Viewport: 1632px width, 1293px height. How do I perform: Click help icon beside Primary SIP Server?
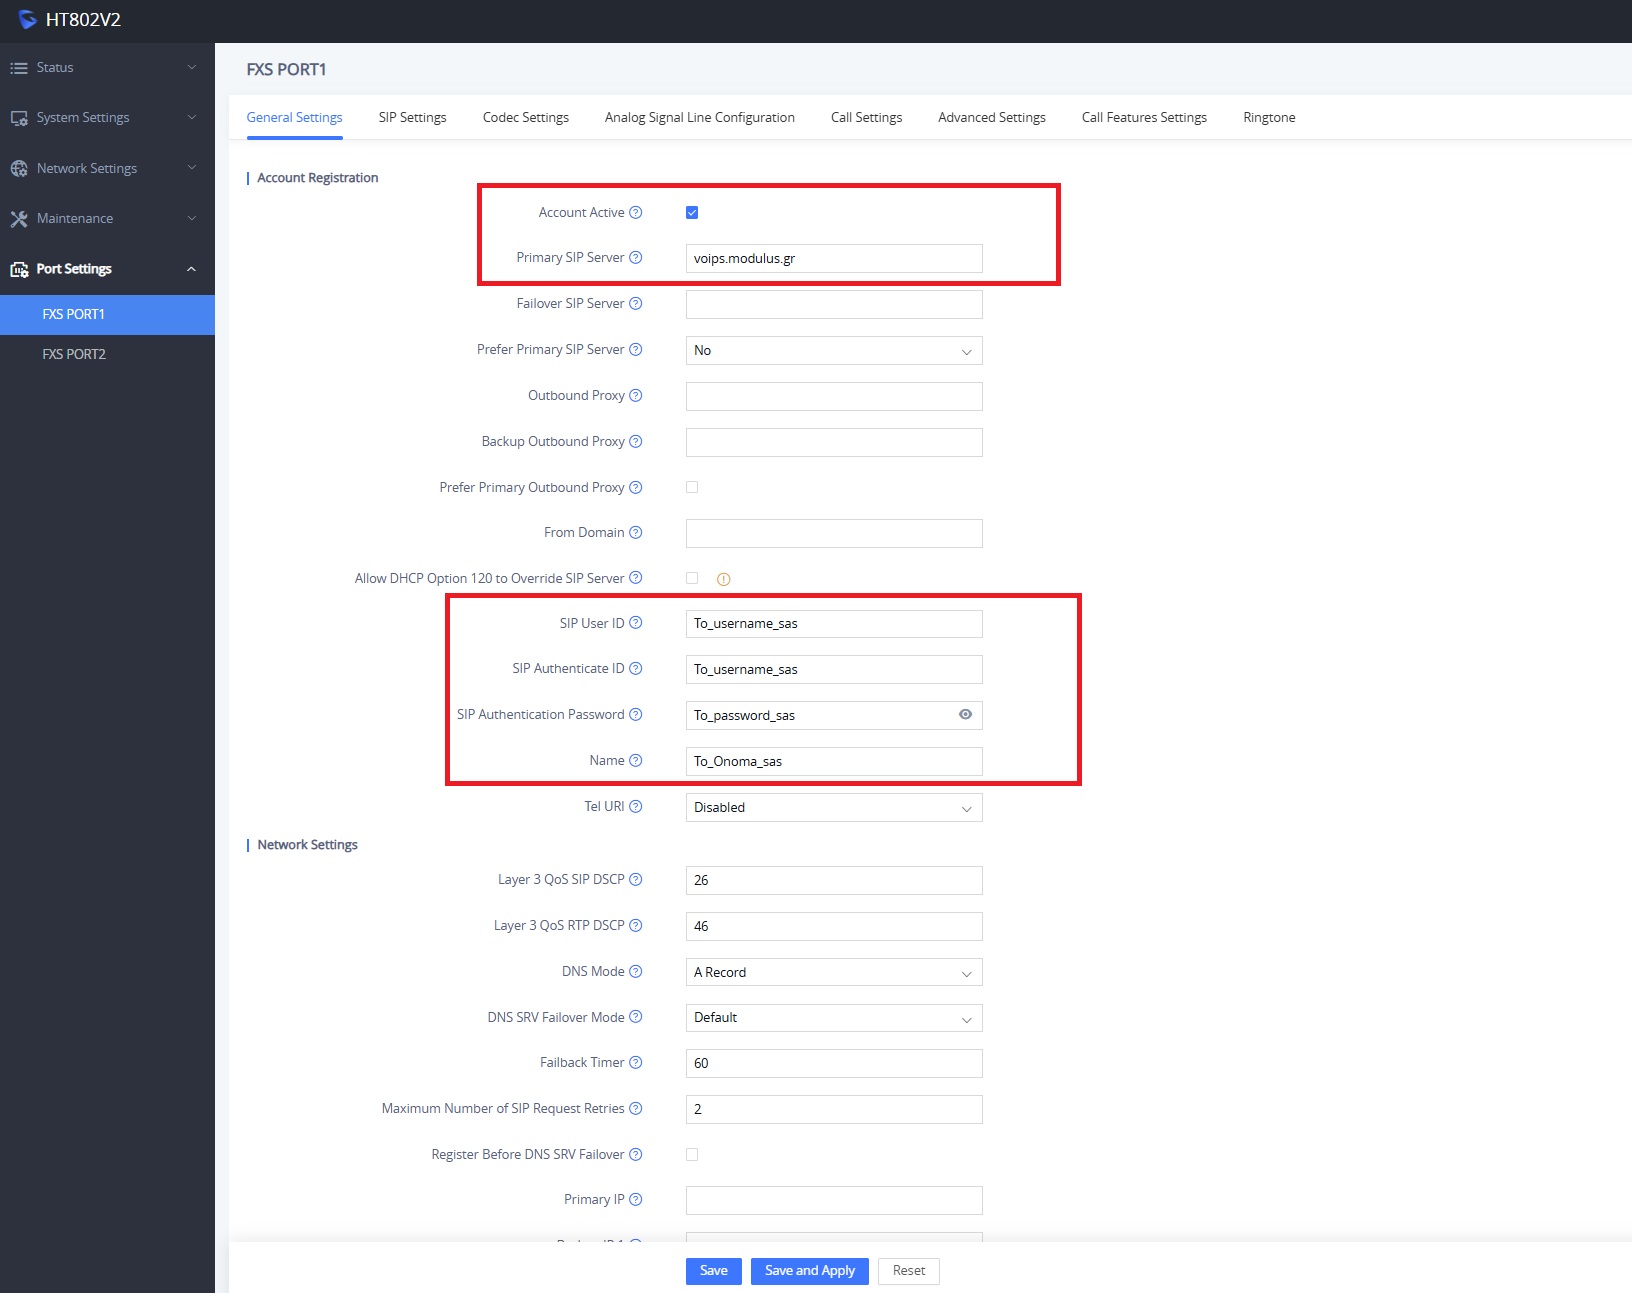(x=635, y=257)
